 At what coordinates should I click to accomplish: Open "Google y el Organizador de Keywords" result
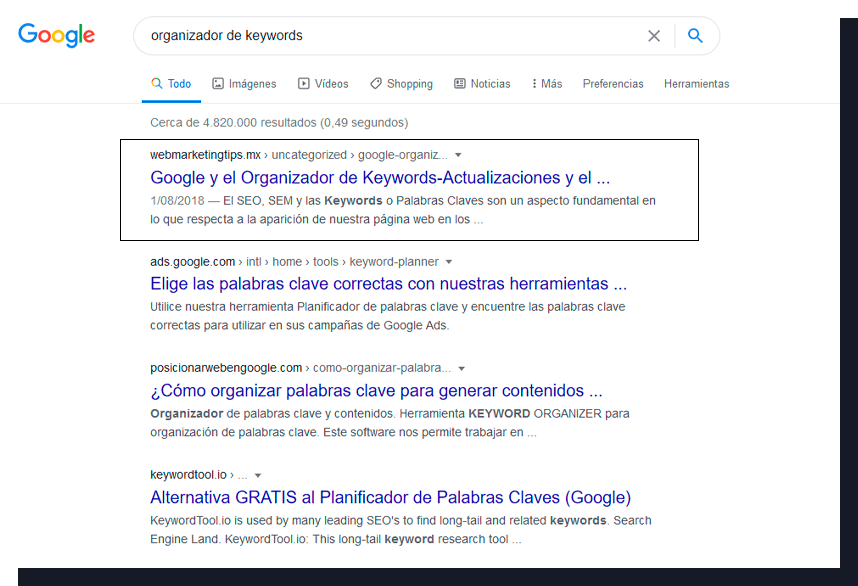379,178
